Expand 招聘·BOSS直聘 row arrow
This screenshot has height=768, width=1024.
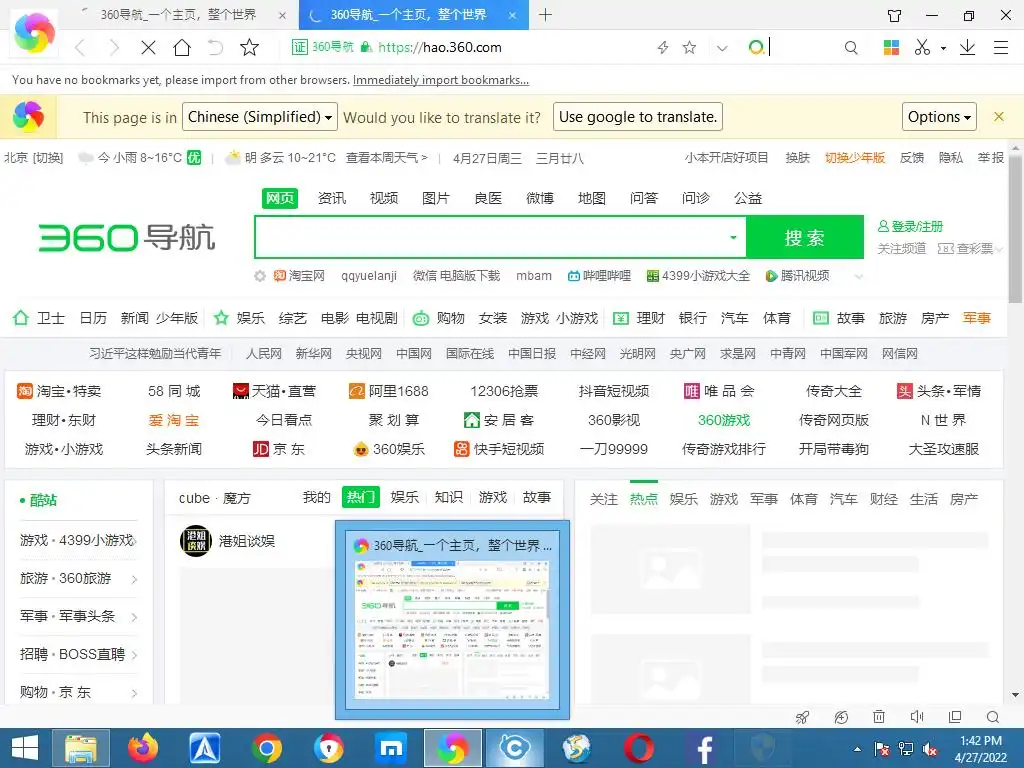(135, 654)
